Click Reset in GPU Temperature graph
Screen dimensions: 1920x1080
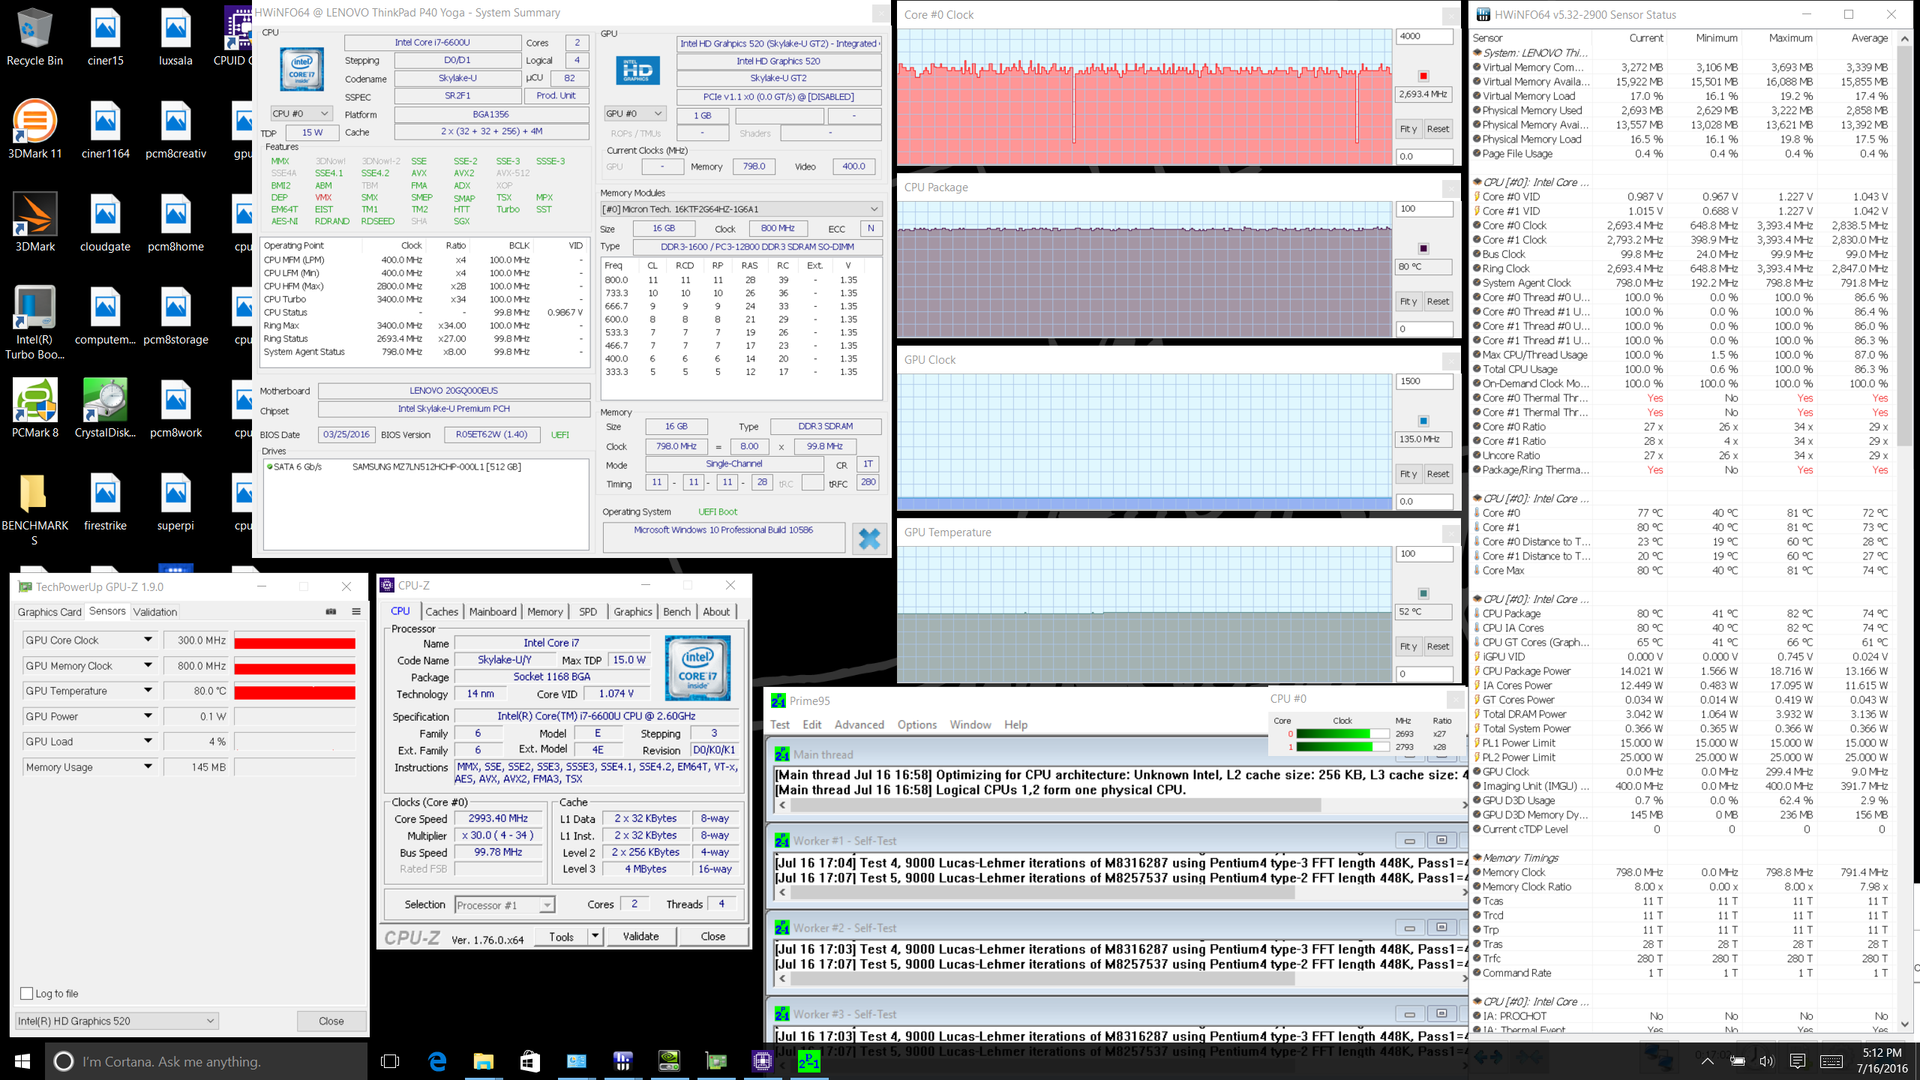pyautogui.click(x=1438, y=646)
